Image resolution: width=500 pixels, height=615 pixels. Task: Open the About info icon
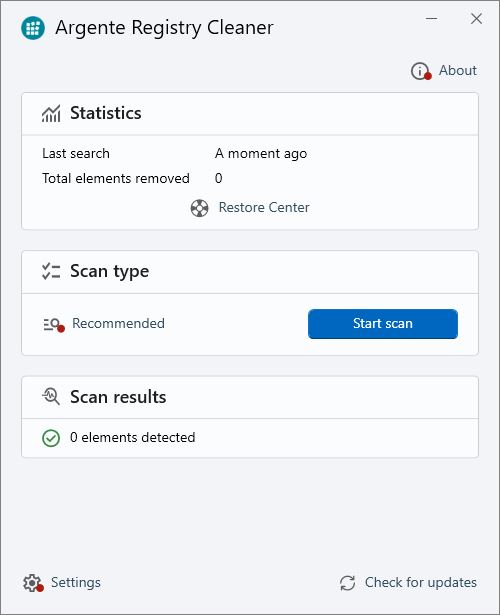[421, 71]
